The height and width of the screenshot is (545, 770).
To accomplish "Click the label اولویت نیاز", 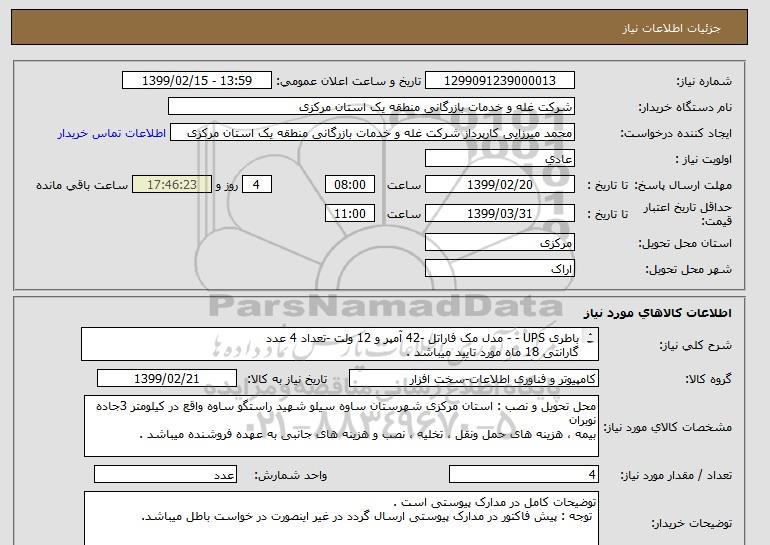I will 704,160.
